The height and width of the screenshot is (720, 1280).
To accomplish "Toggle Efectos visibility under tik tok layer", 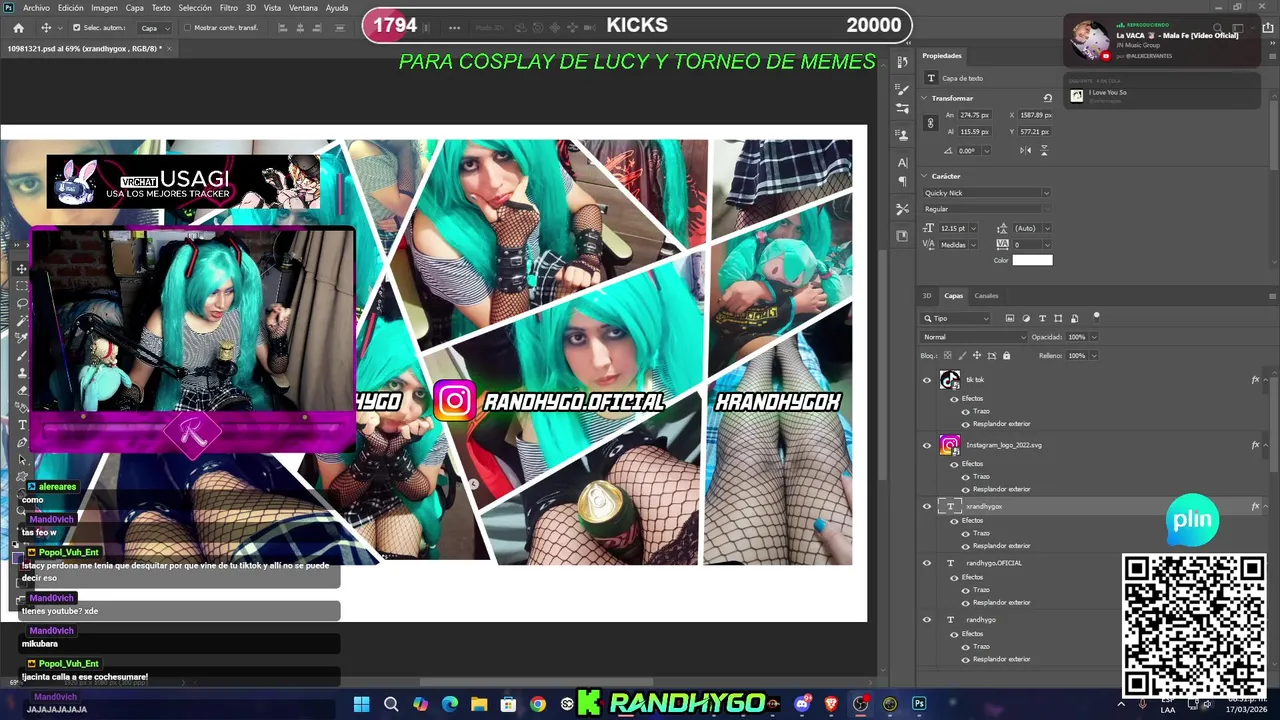I will click(954, 399).
